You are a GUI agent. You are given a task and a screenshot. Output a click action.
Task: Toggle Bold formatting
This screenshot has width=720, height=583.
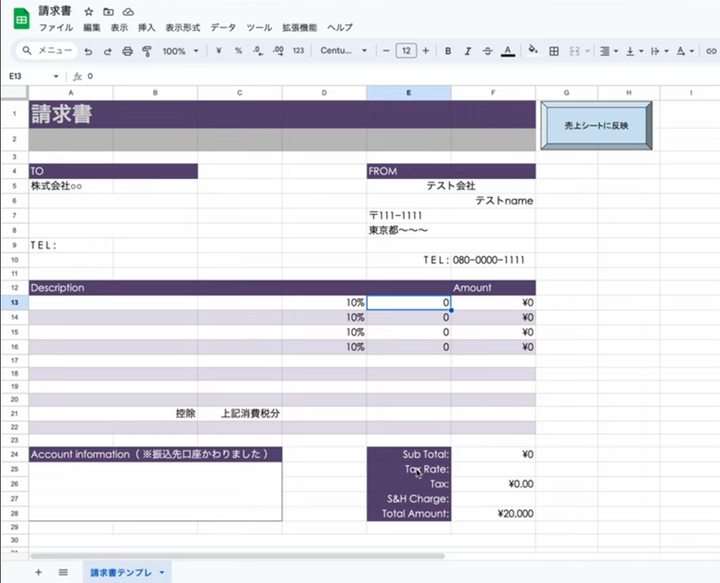coord(448,51)
